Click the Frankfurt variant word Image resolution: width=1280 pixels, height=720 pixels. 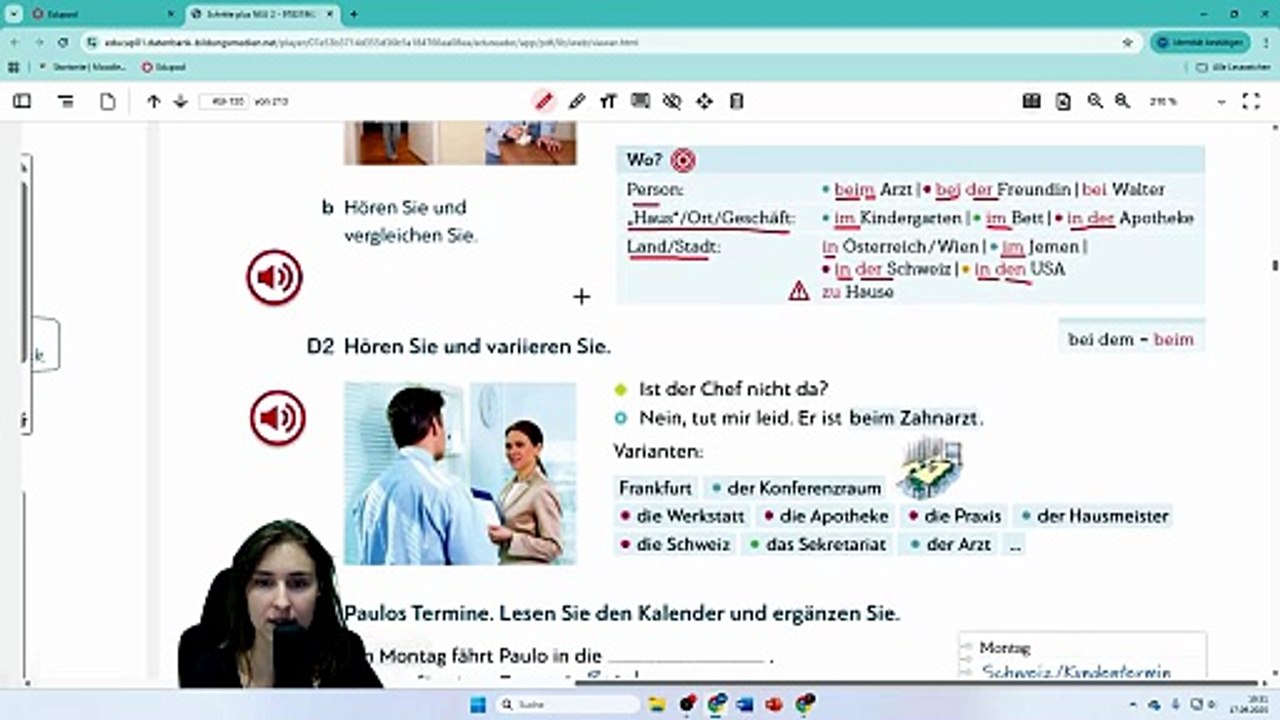pos(655,488)
